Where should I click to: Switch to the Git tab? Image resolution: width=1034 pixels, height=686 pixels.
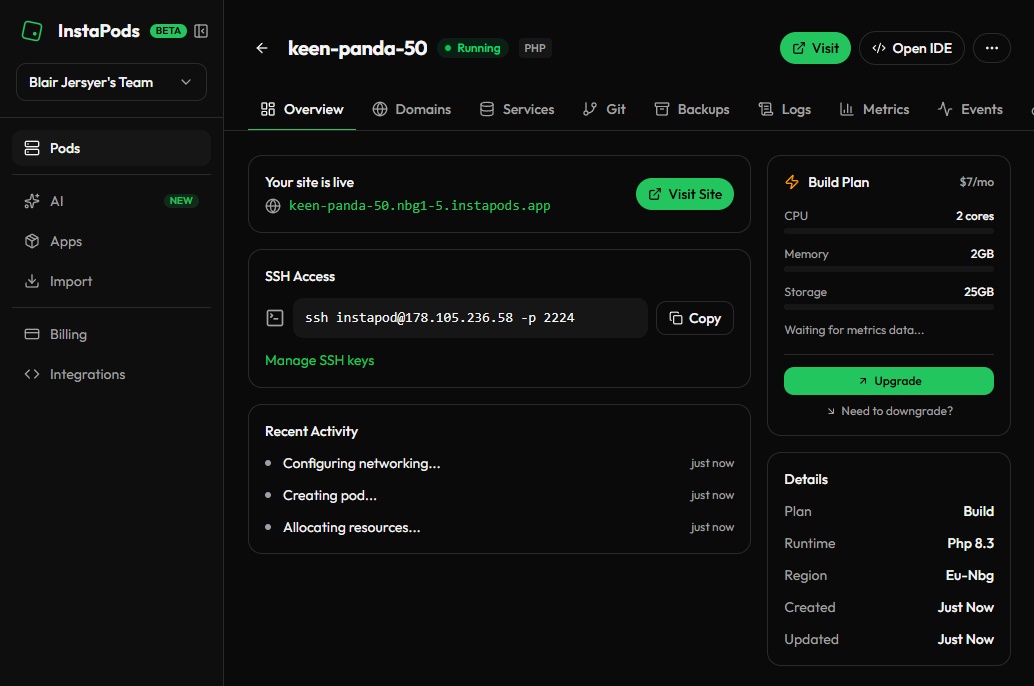click(604, 109)
